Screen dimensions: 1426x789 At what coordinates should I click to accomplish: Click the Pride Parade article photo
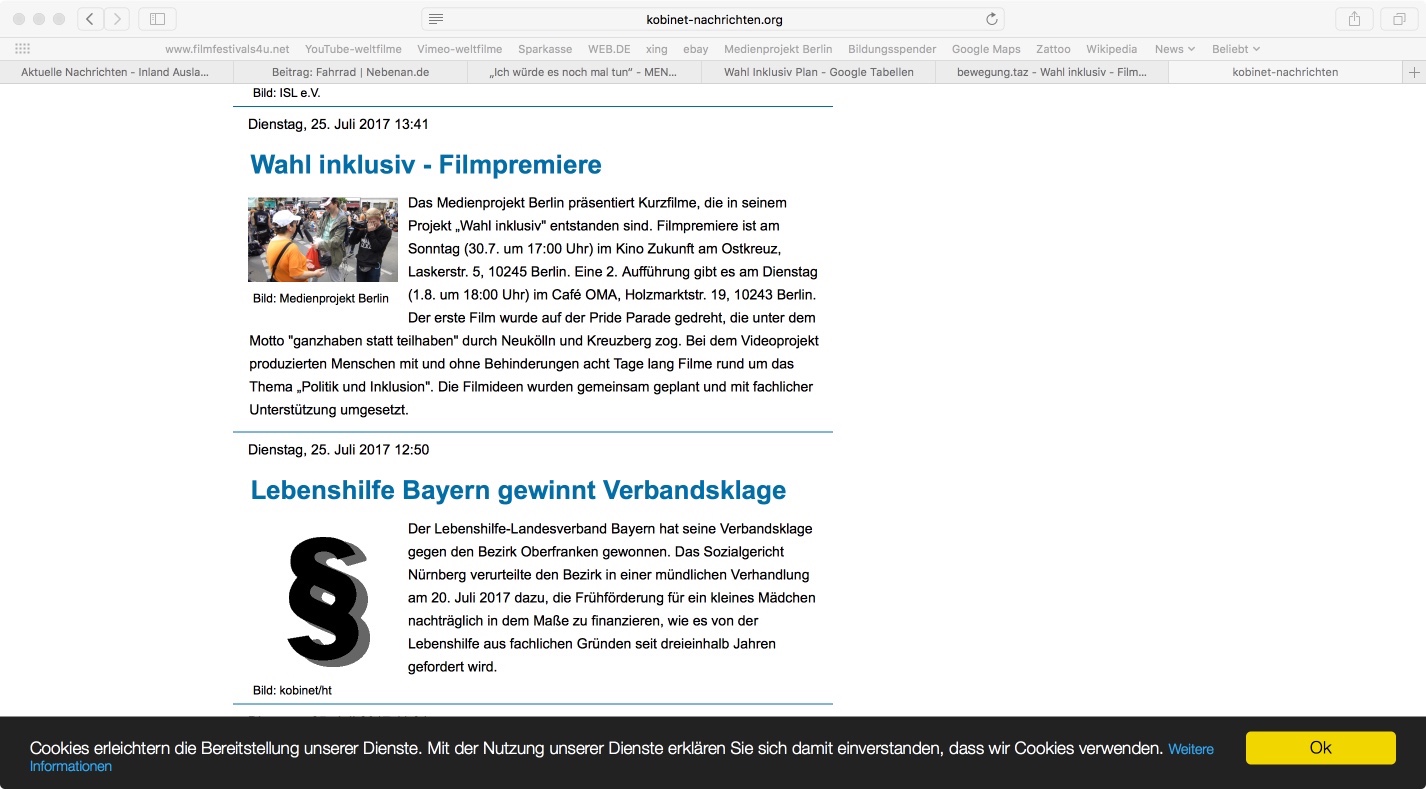[x=323, y=239]
